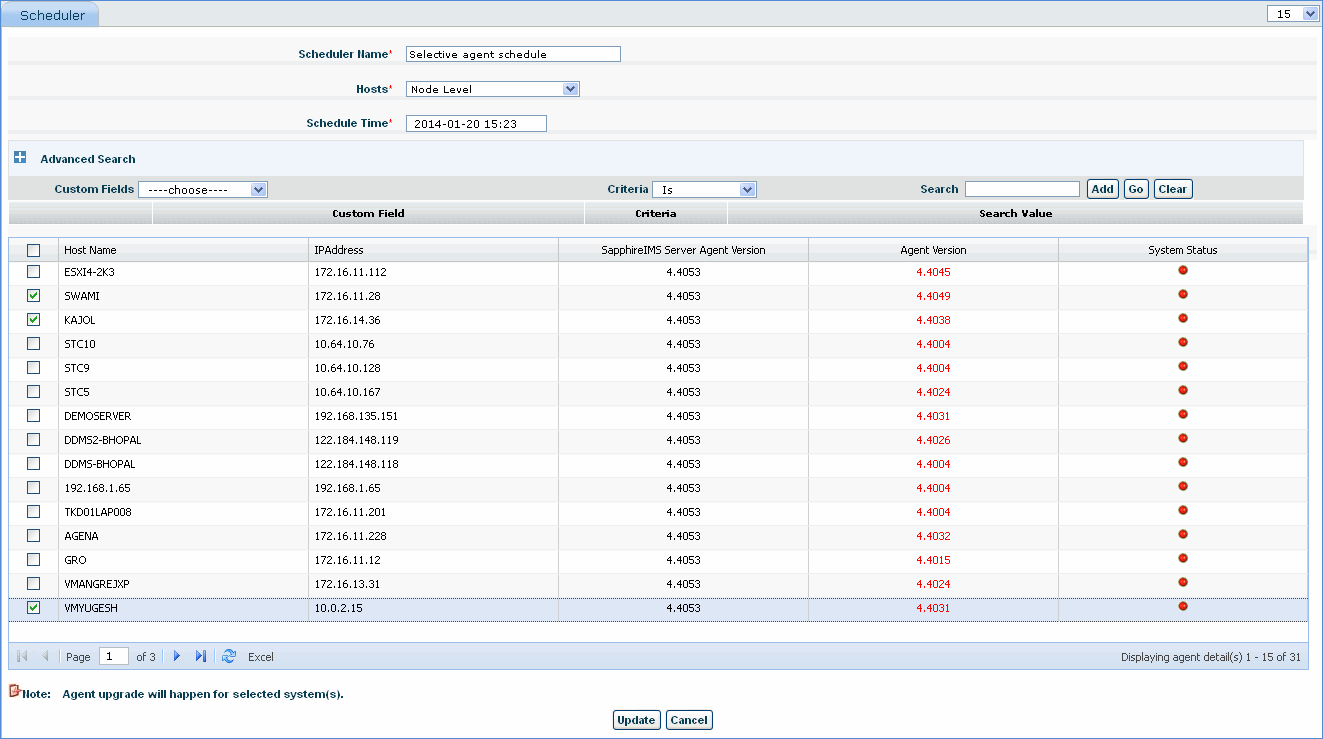Sort by Host Name column header
This screenshot has height=739, width=1323.
click(90, 250)
